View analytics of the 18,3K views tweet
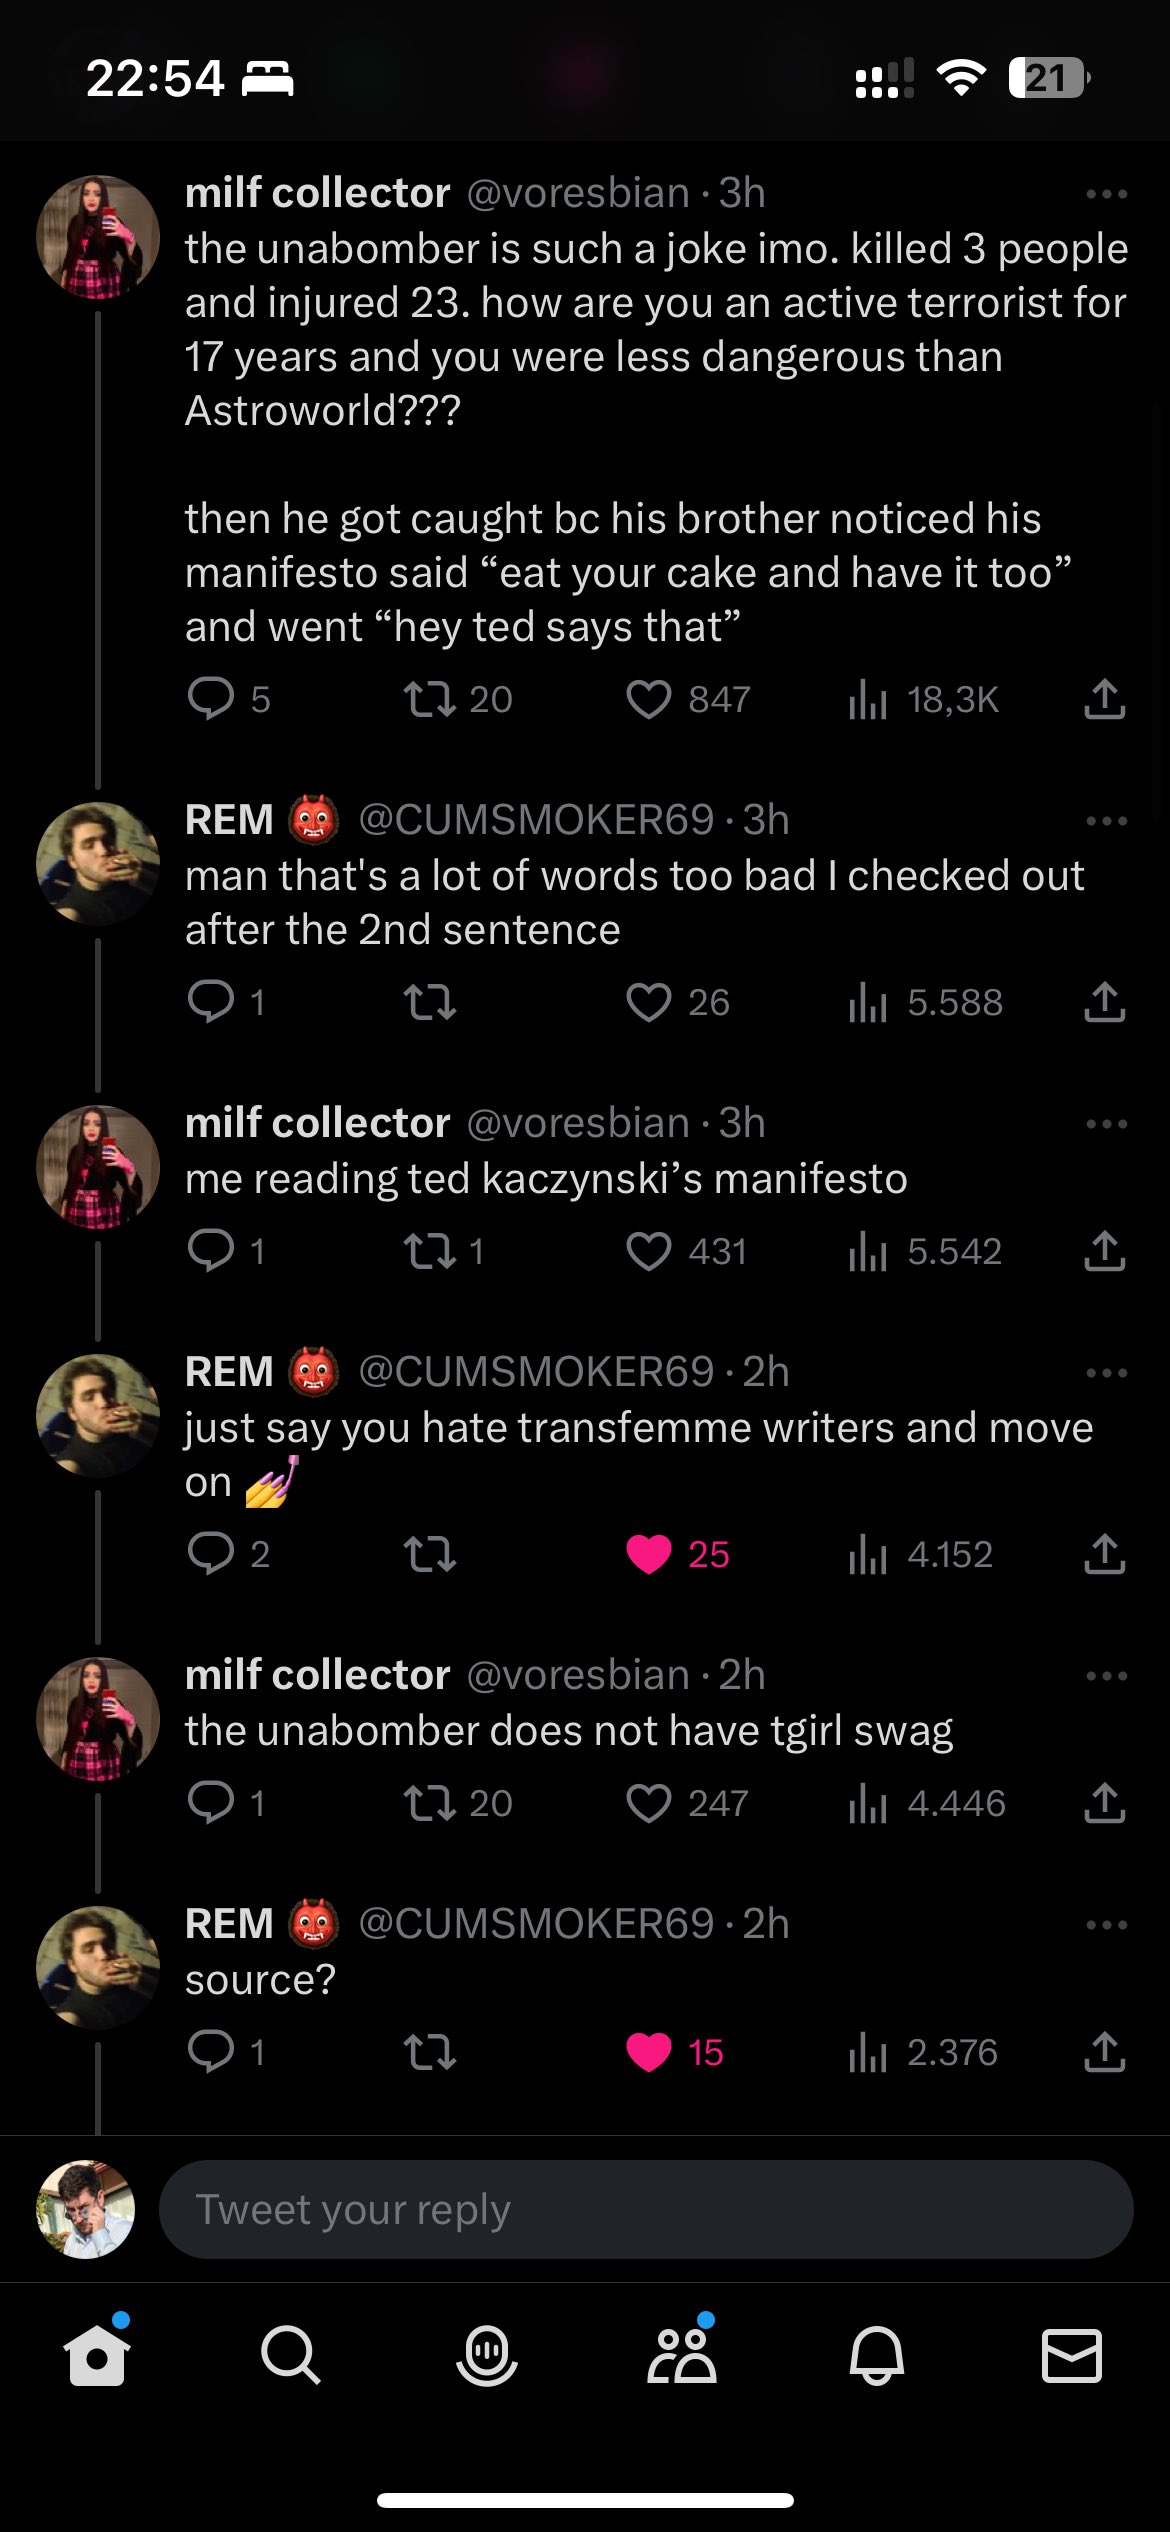Image resolution: width=1170 pixels, height=2532 pixels. pyautogui.click(x=868, y=699)
